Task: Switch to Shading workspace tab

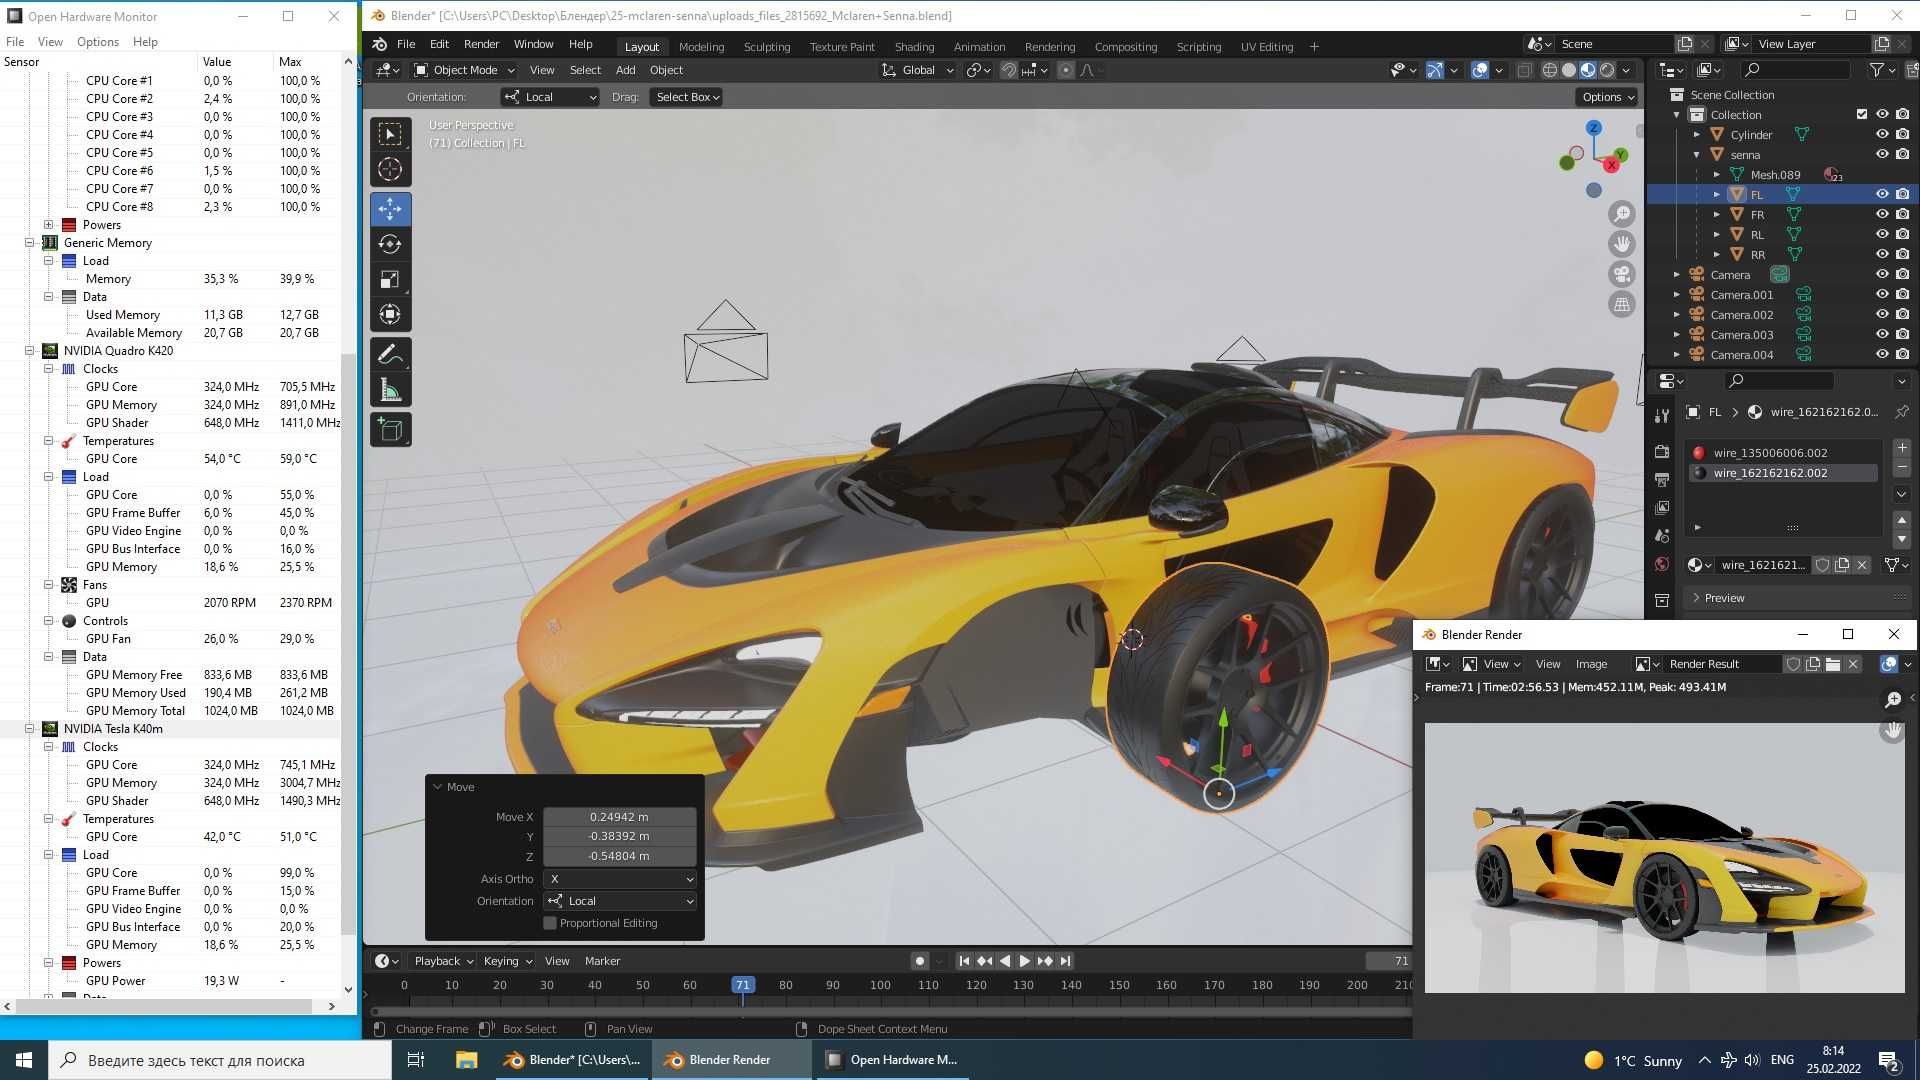Action: click(x=914, y=47)
